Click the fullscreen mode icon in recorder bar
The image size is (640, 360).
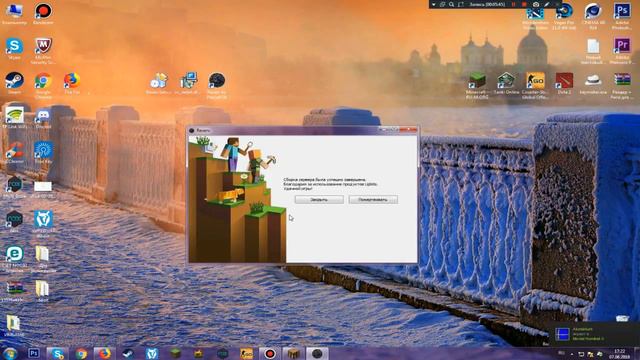coord(461,4)
